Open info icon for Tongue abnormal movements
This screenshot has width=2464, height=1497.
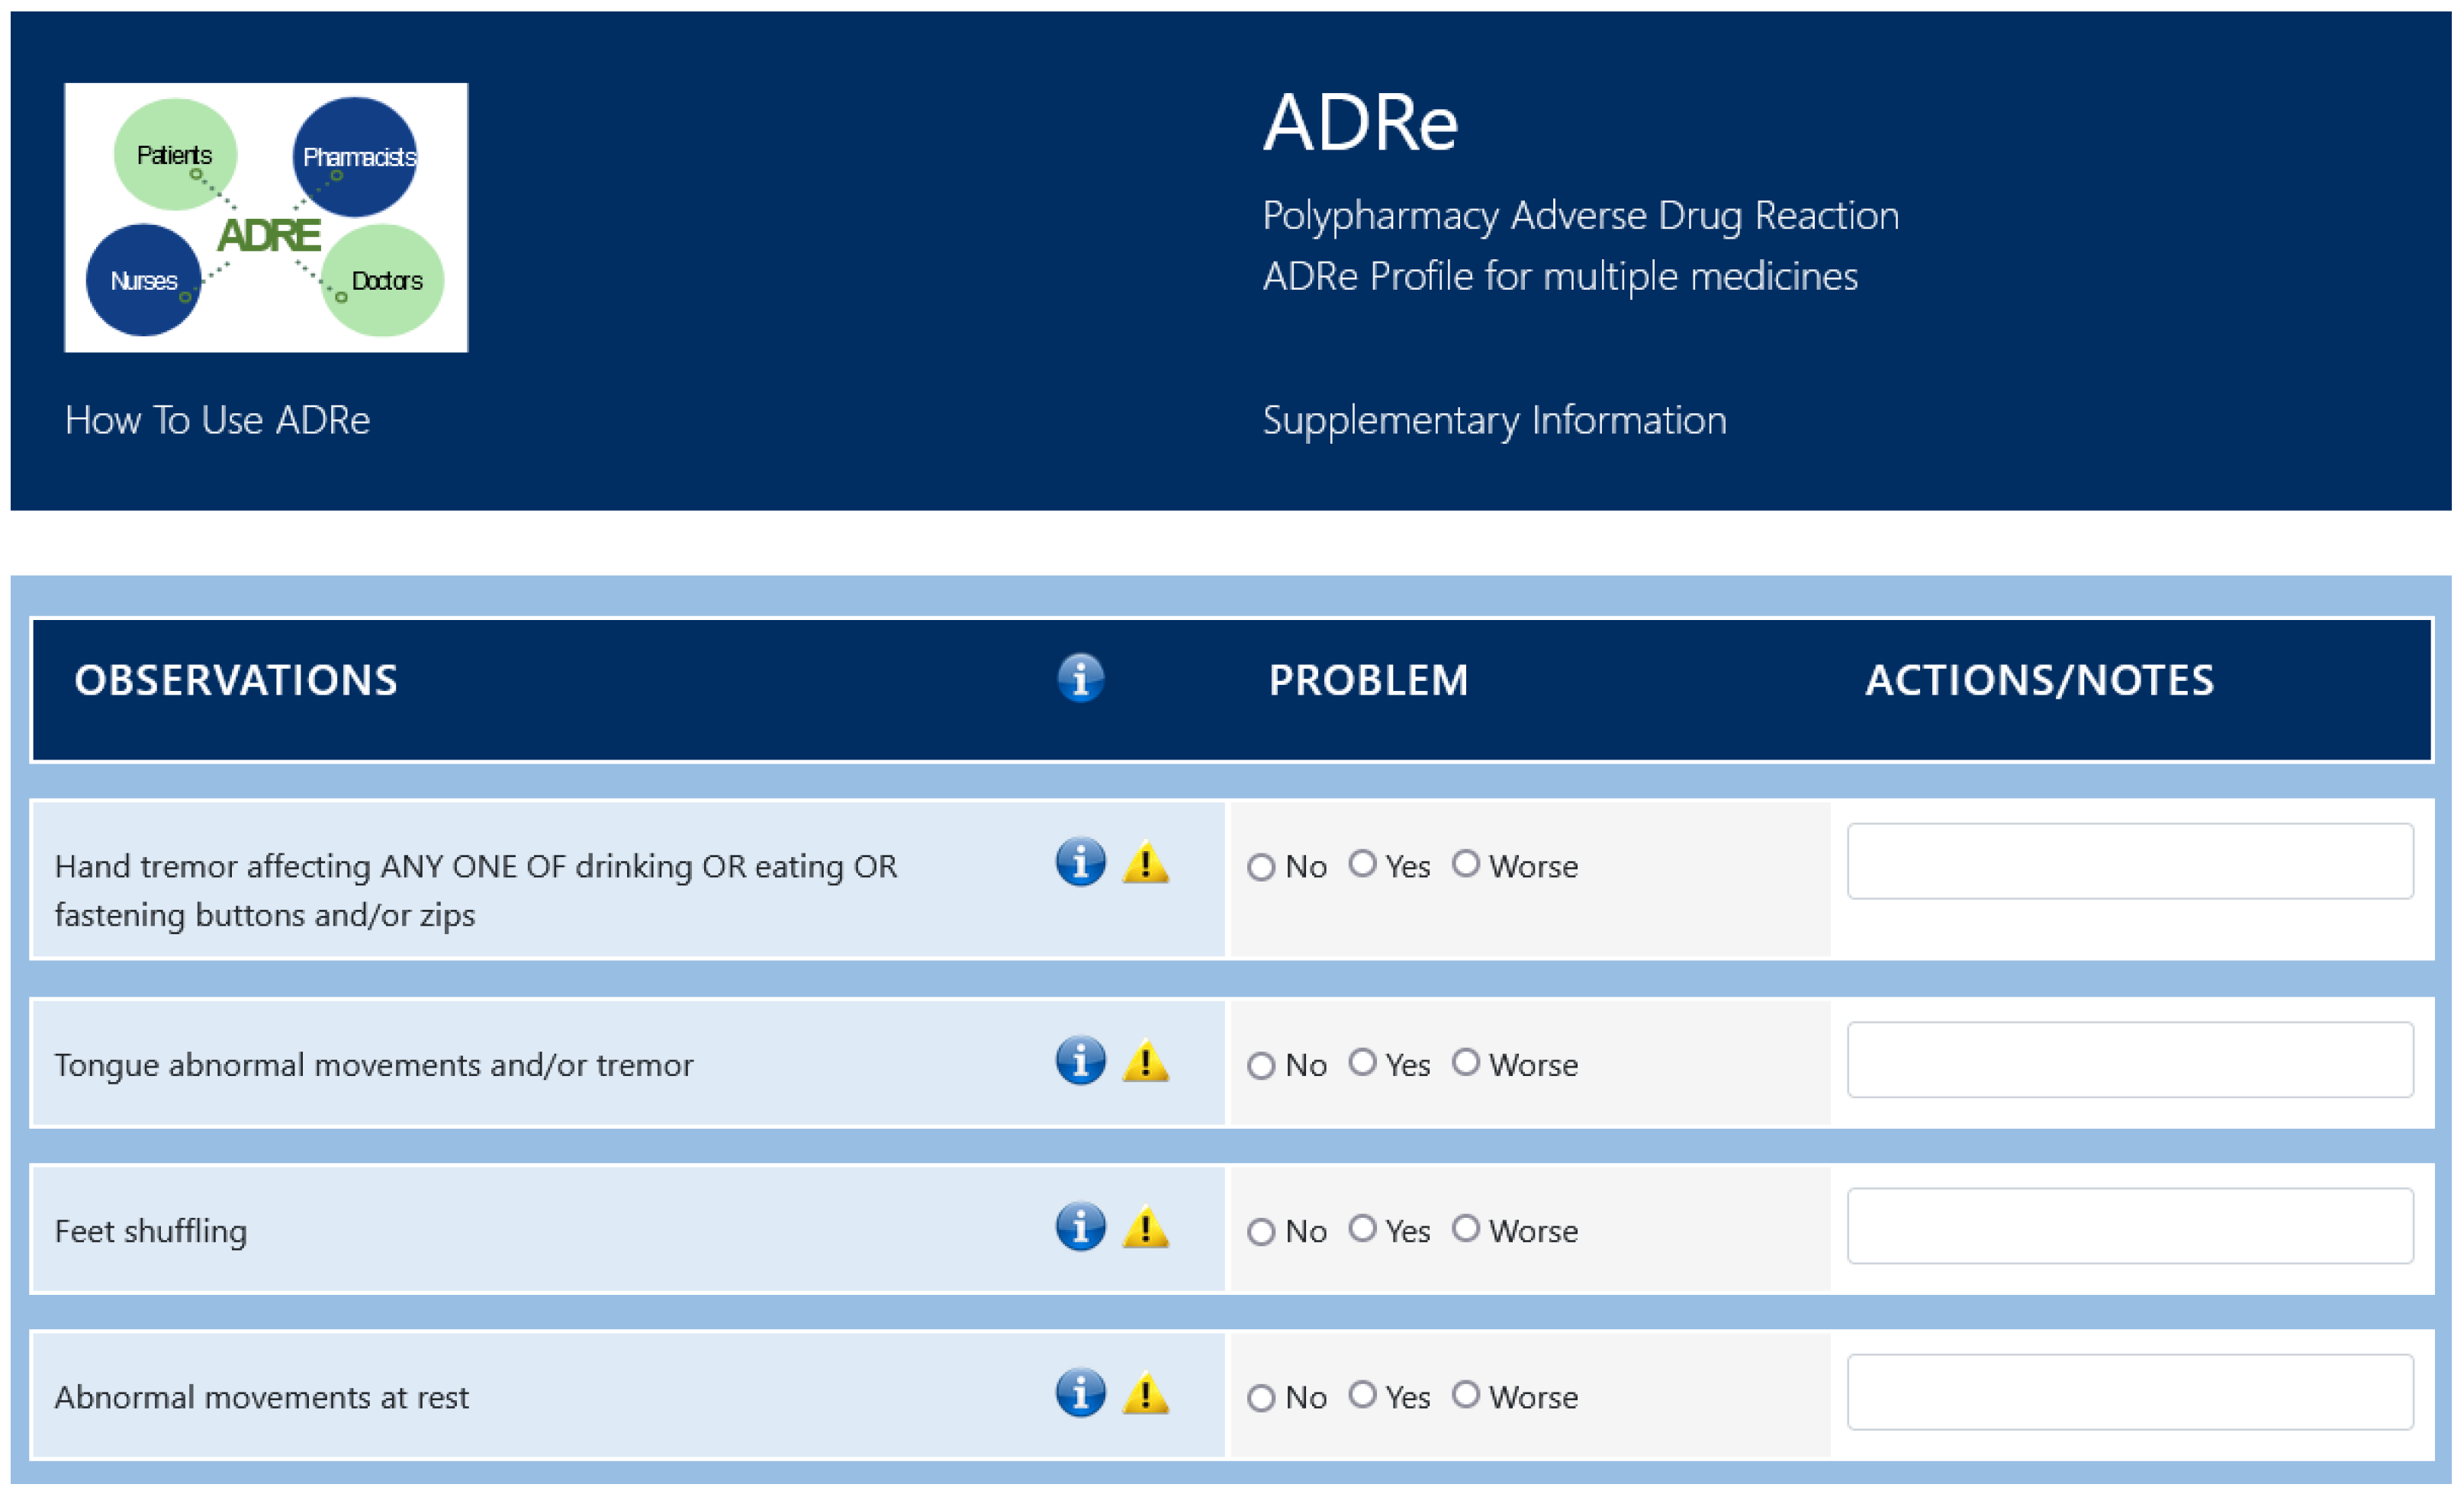coord(1080,1060)
